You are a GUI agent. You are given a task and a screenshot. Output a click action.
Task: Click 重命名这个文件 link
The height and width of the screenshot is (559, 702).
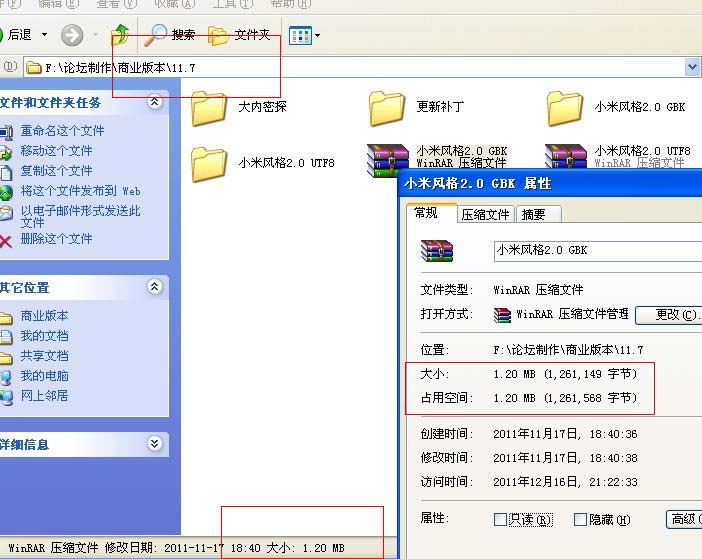(62, 131)
